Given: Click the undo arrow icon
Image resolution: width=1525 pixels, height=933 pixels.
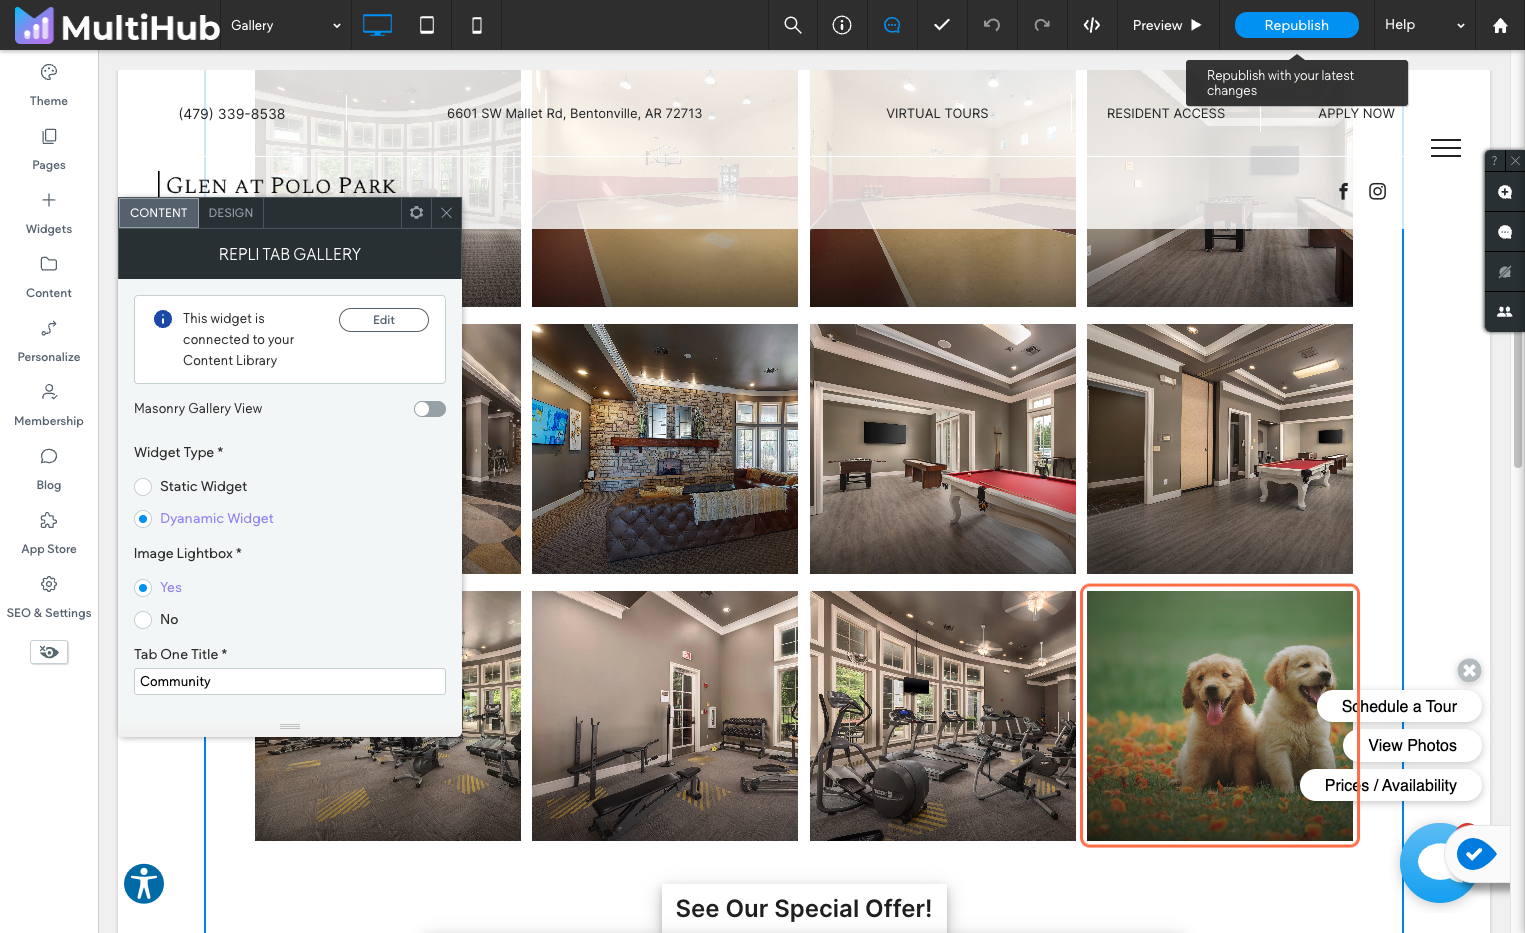Looking at the screenshot, I should click(992, 25).
